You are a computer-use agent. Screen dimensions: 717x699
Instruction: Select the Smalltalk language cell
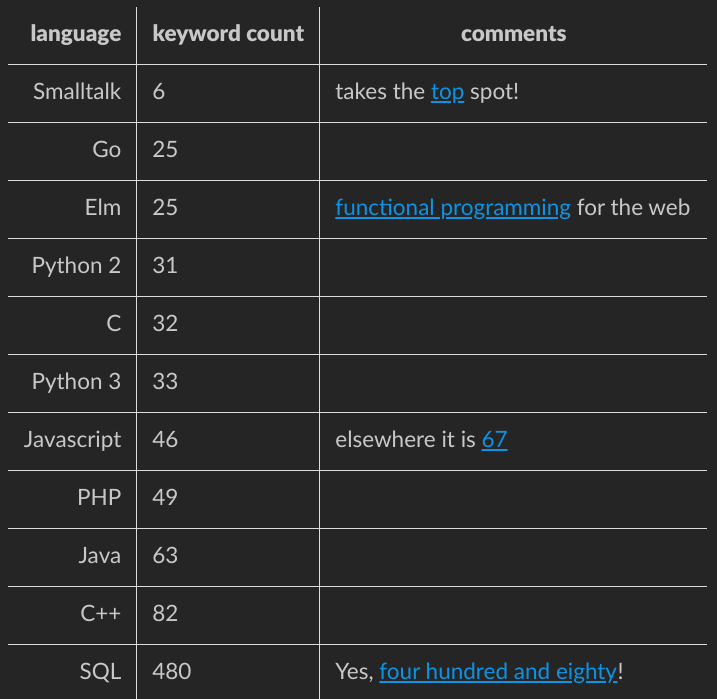click(77, 92)
